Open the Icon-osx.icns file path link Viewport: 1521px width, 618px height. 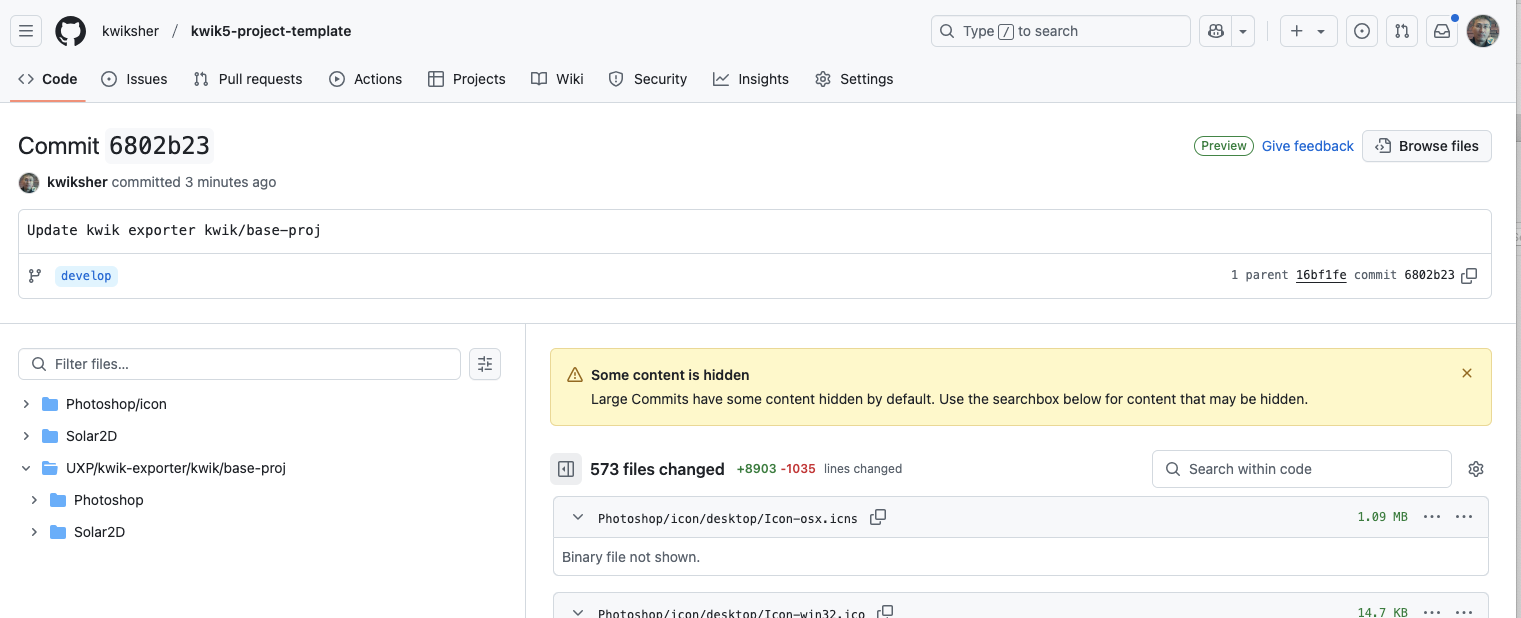pos(728,518)
